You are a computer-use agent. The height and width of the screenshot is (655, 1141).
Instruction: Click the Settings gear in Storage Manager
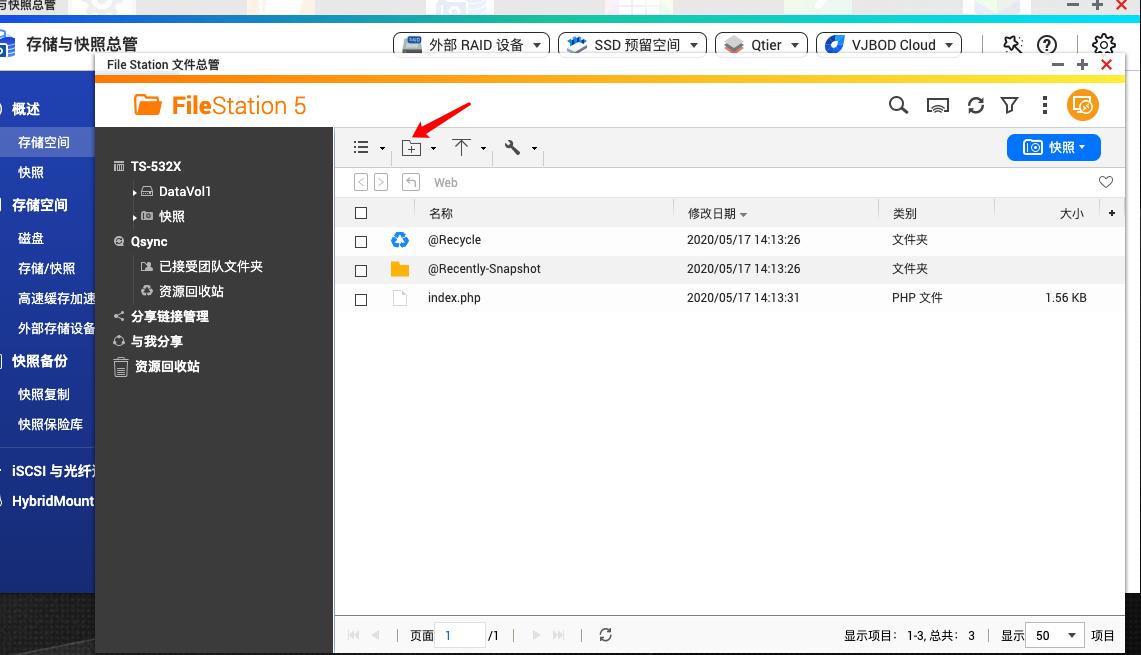[1103, 44]
